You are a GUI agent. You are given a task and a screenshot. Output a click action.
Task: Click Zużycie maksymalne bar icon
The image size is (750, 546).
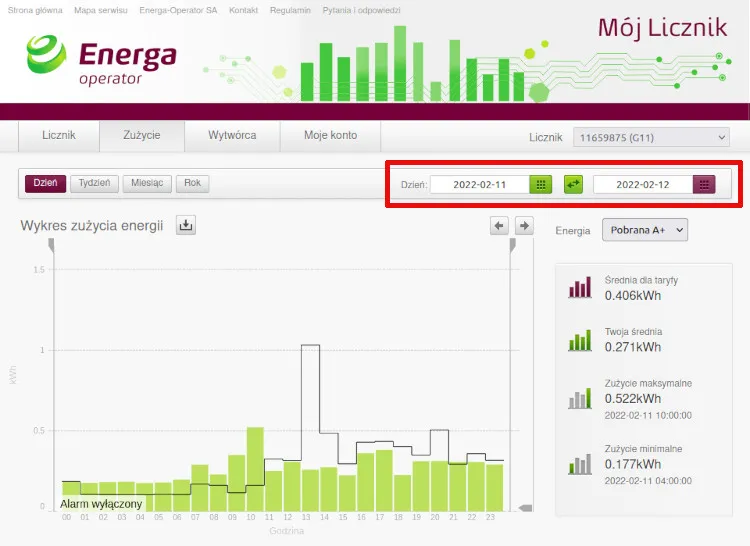click(580, 398)
